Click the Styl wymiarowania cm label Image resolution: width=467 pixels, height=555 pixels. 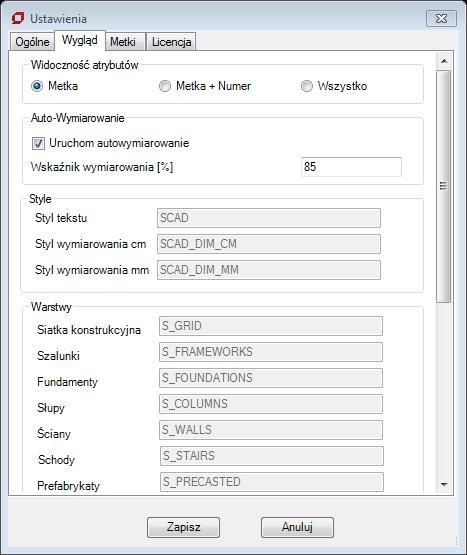pyautogui.click(x=91, y=244)
